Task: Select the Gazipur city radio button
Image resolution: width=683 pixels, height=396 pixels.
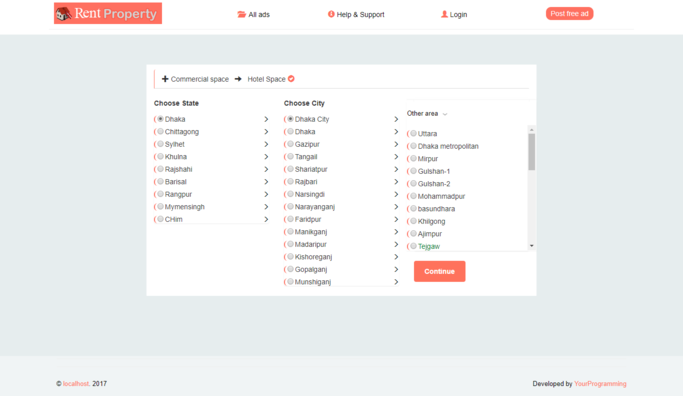Action: tap(290, 144)
